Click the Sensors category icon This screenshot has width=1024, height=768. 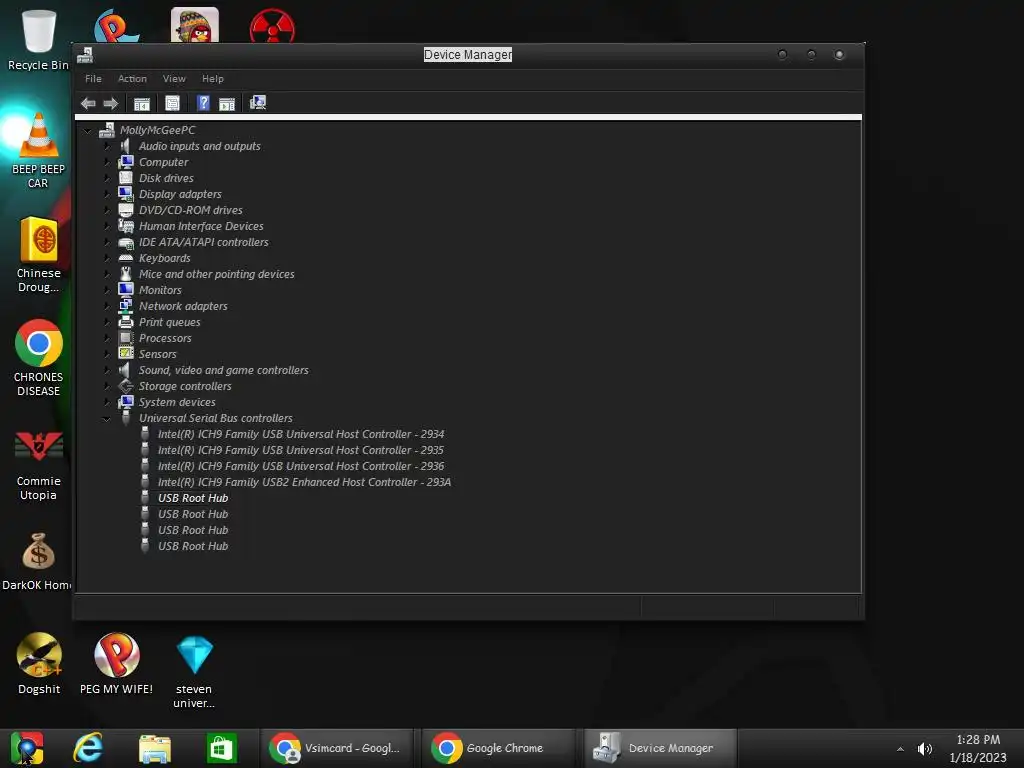pos(126,354)
